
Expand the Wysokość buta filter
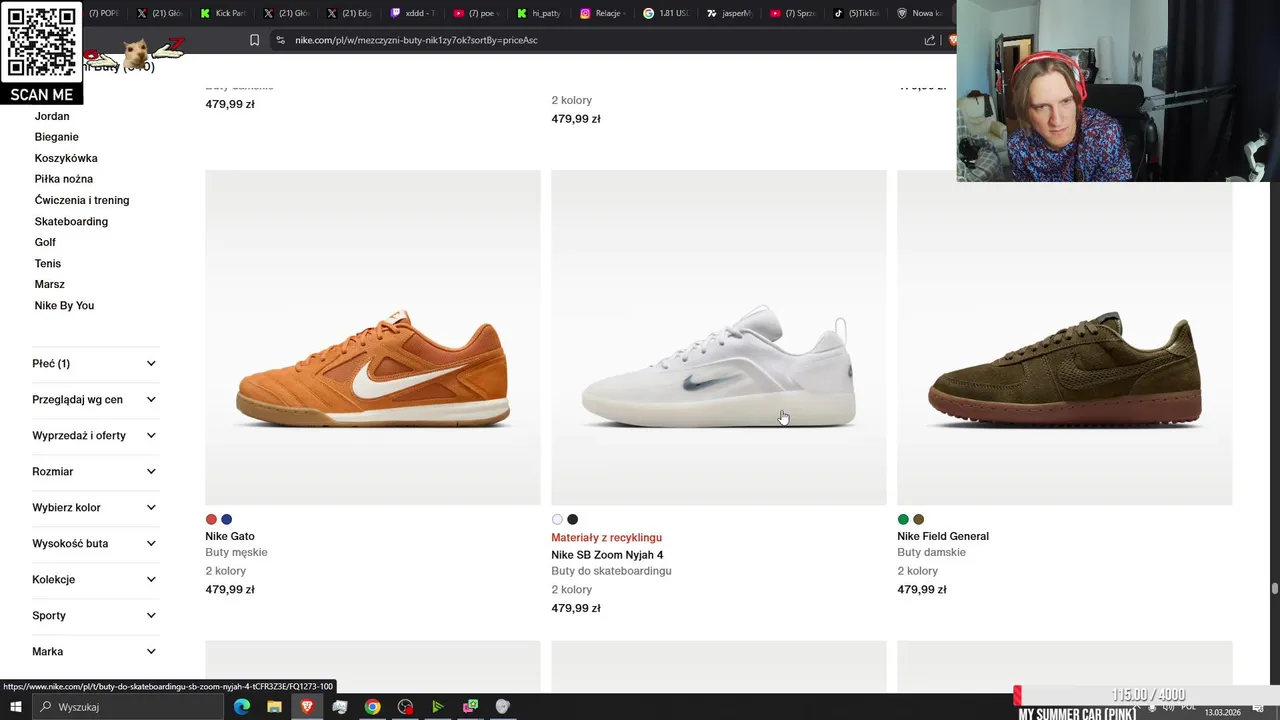(95, 544)
